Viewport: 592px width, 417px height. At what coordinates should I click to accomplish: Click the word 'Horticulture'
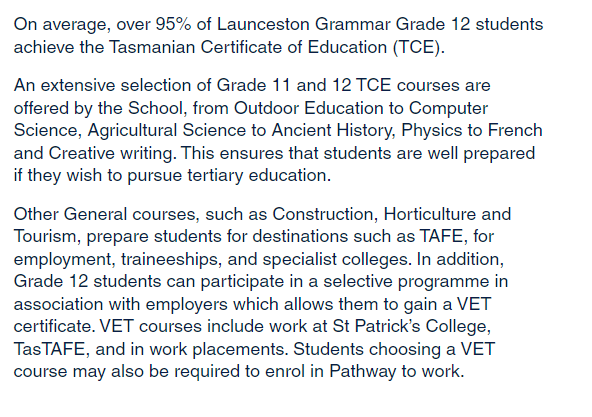pyautogui.click(x=429, y=214)
